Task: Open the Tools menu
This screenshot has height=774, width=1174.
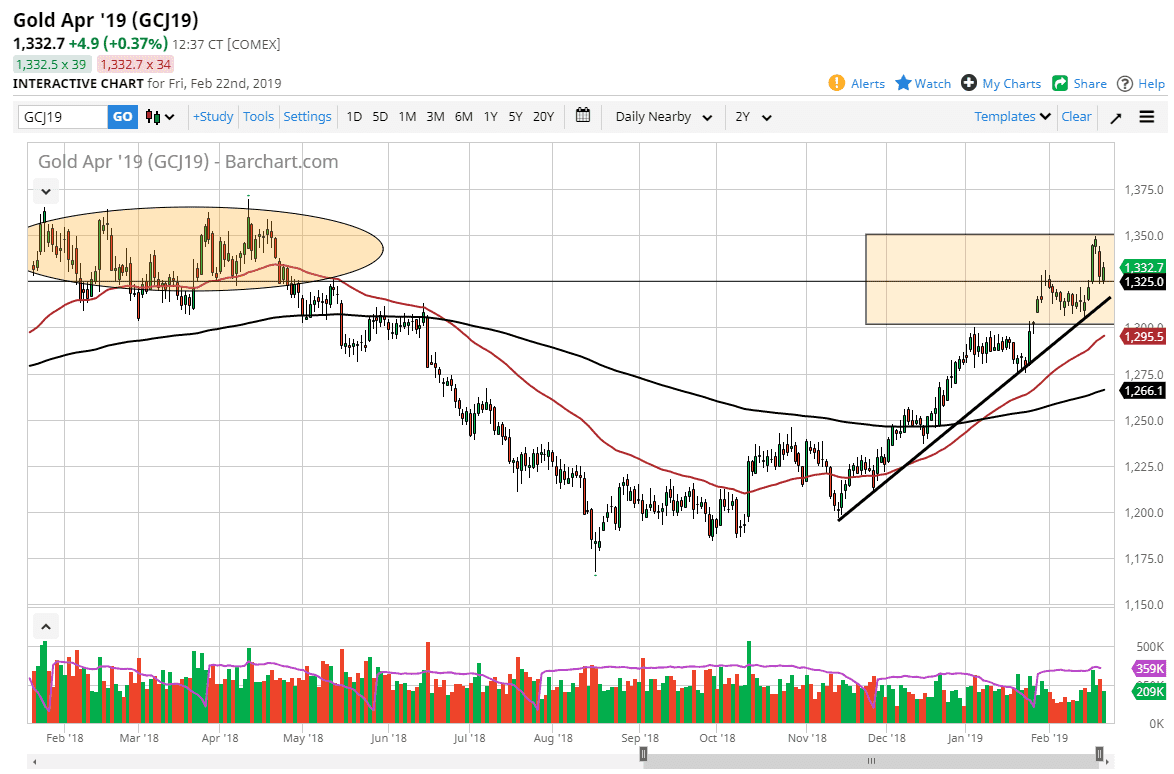Action: point(258,117)
